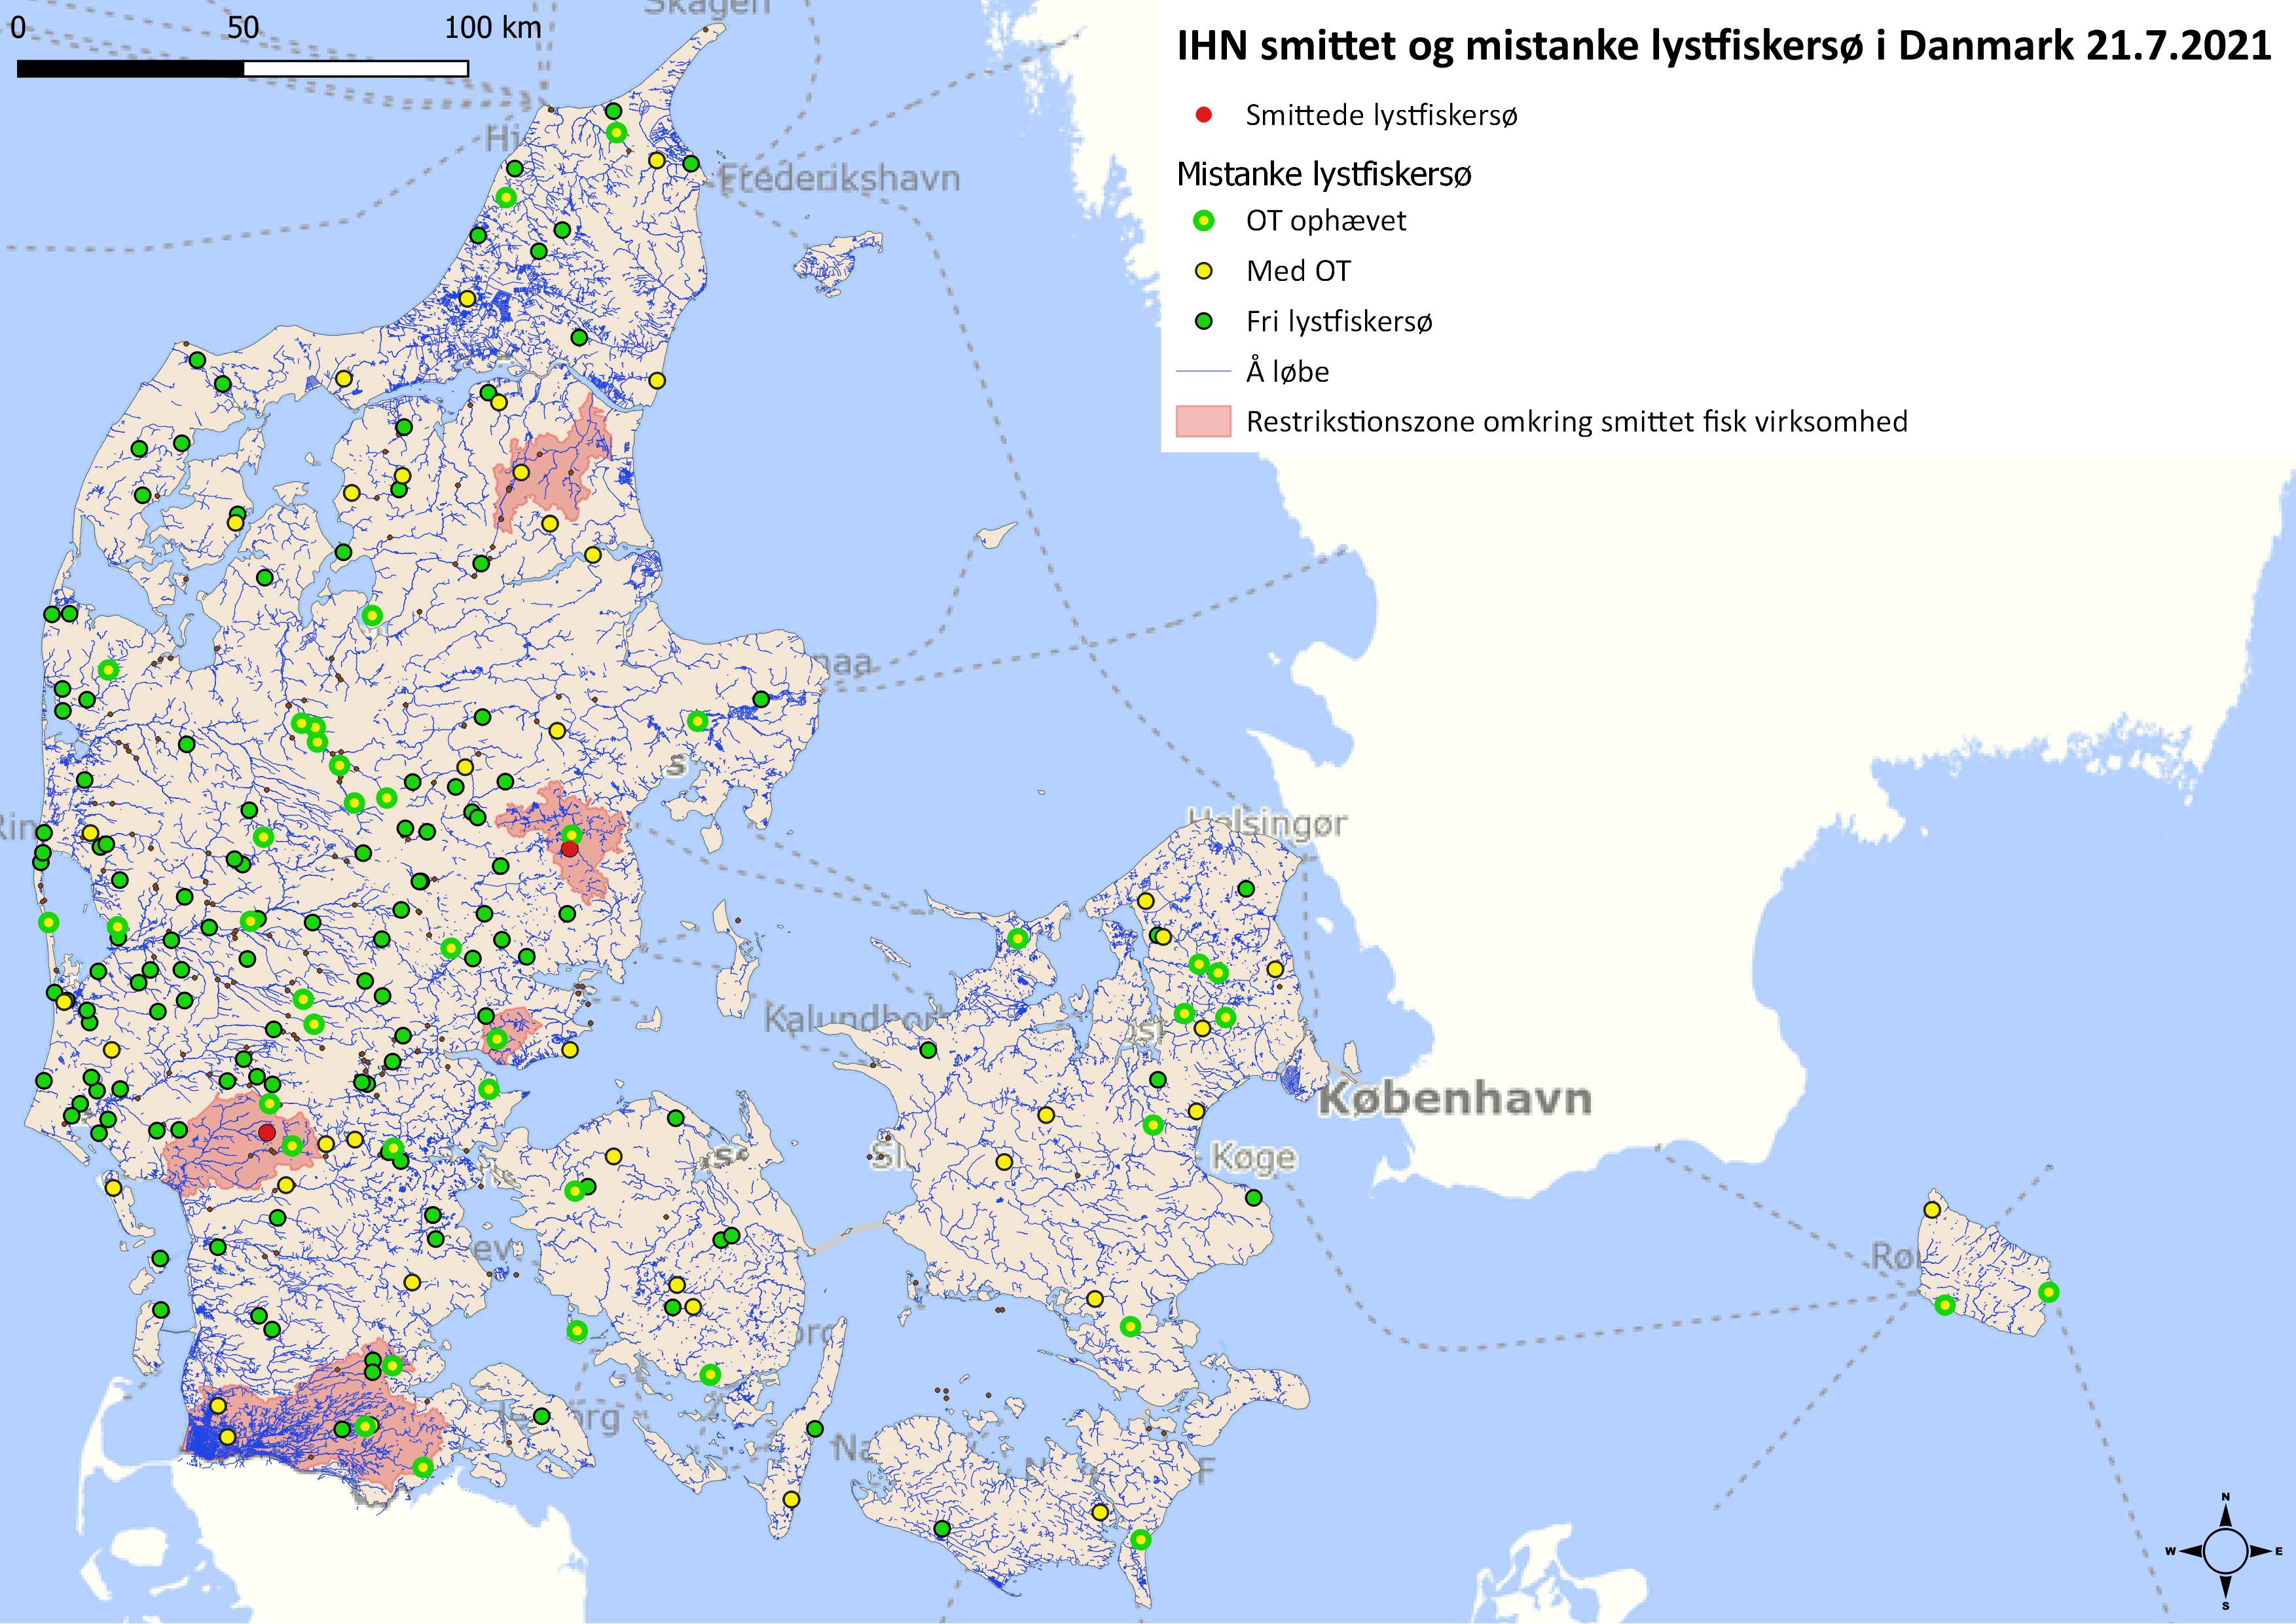2296x1624 pixels.
Task: Click the easternmost marker on Bornholm island
Action: (x=2048, y=1292)
